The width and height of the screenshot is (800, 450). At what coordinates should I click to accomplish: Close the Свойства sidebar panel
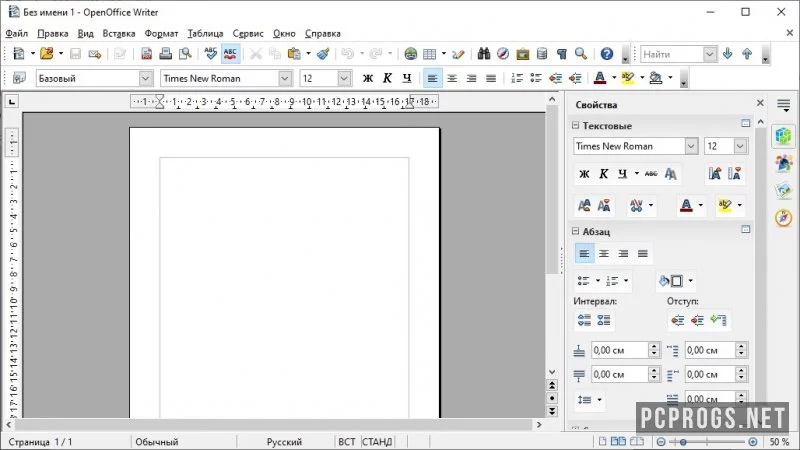coord(760,103)
